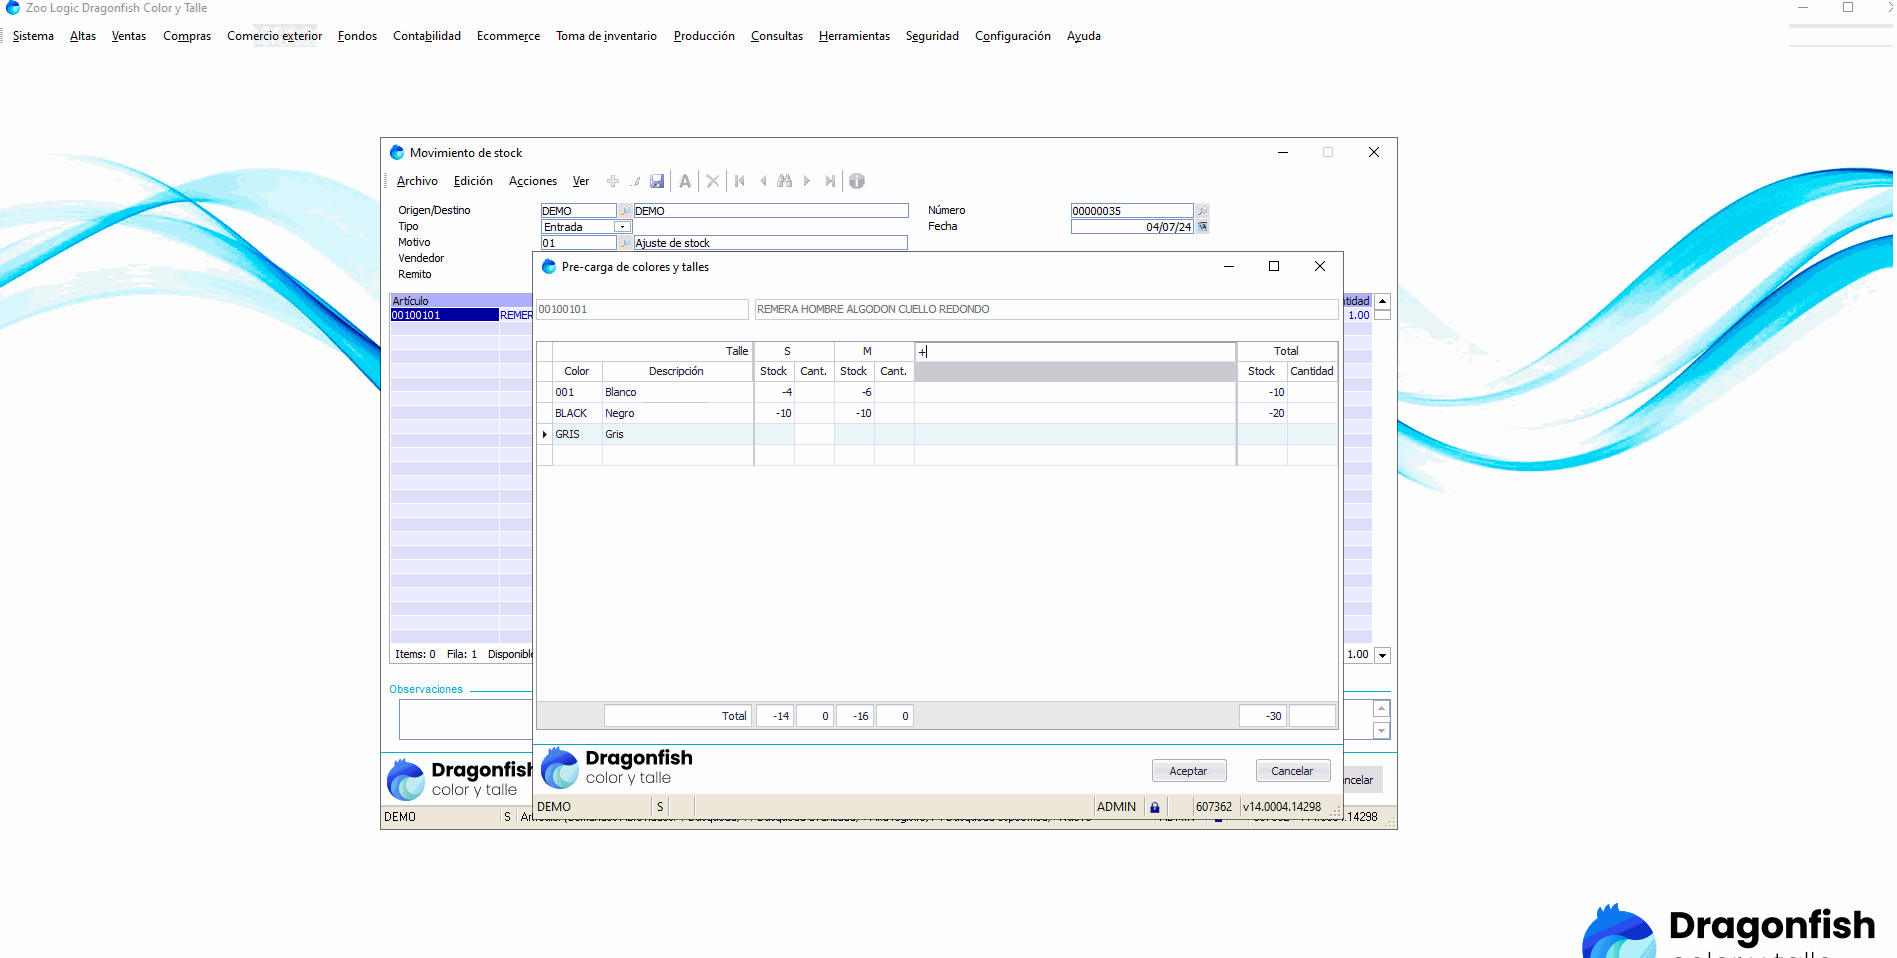This screenshot has width=1897, height=958.
Task: Open the Ayuda menu
Action: tap(1084, 36)
